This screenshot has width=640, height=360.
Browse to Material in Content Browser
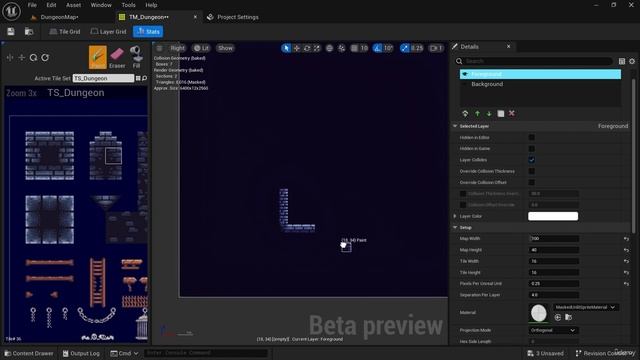(568, 317)
